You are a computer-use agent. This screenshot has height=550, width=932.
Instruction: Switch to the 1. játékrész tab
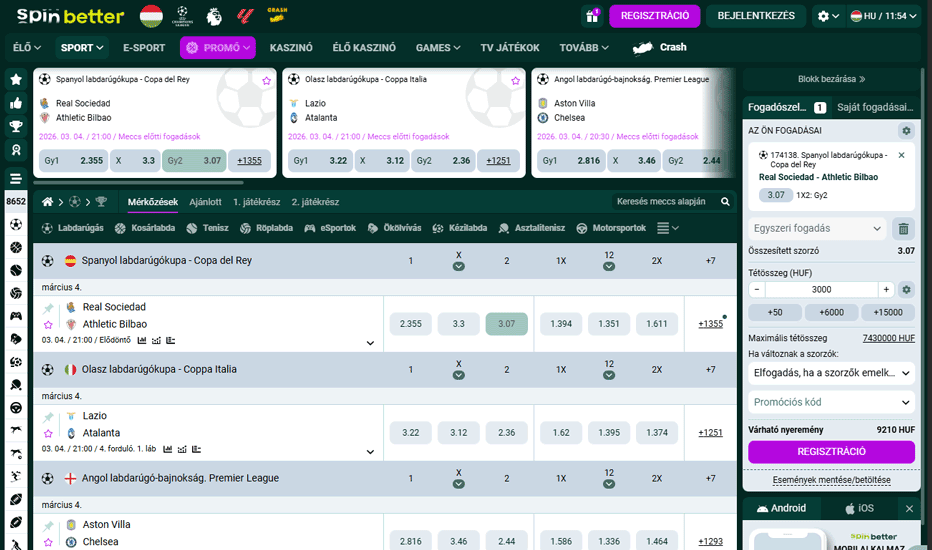(x=256, y=202)
